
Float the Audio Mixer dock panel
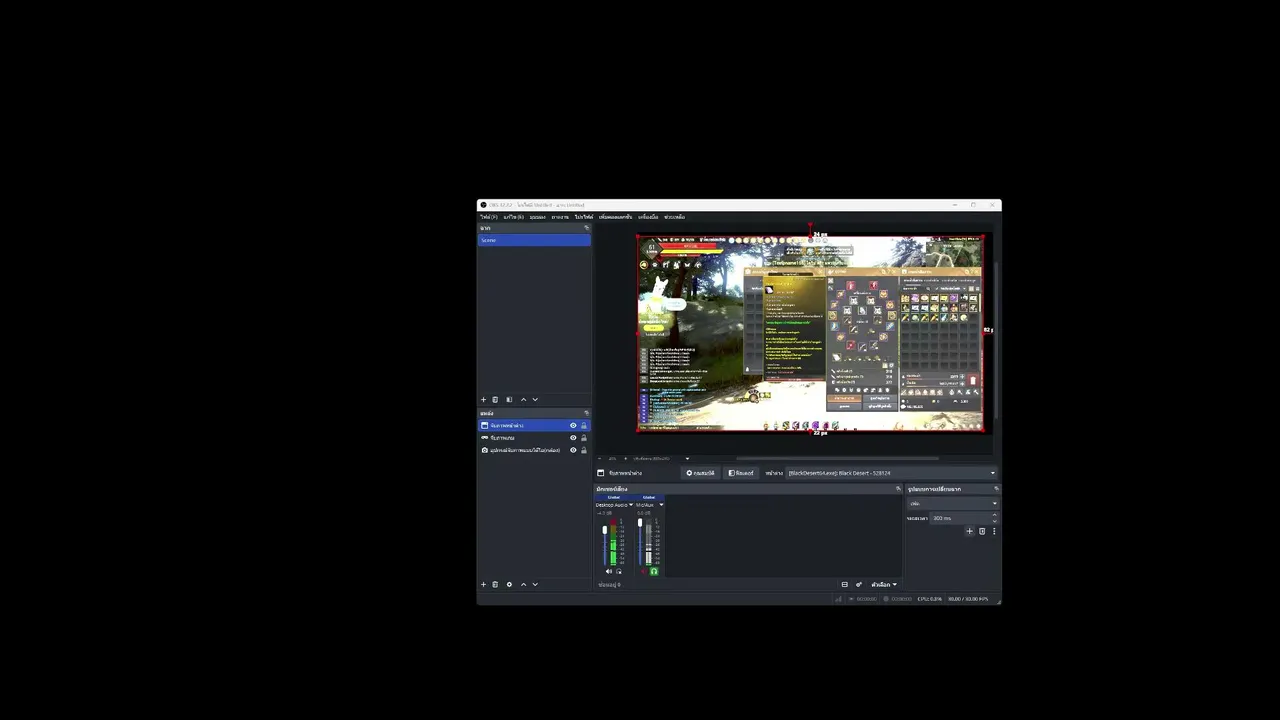click(x=898, y=489)
